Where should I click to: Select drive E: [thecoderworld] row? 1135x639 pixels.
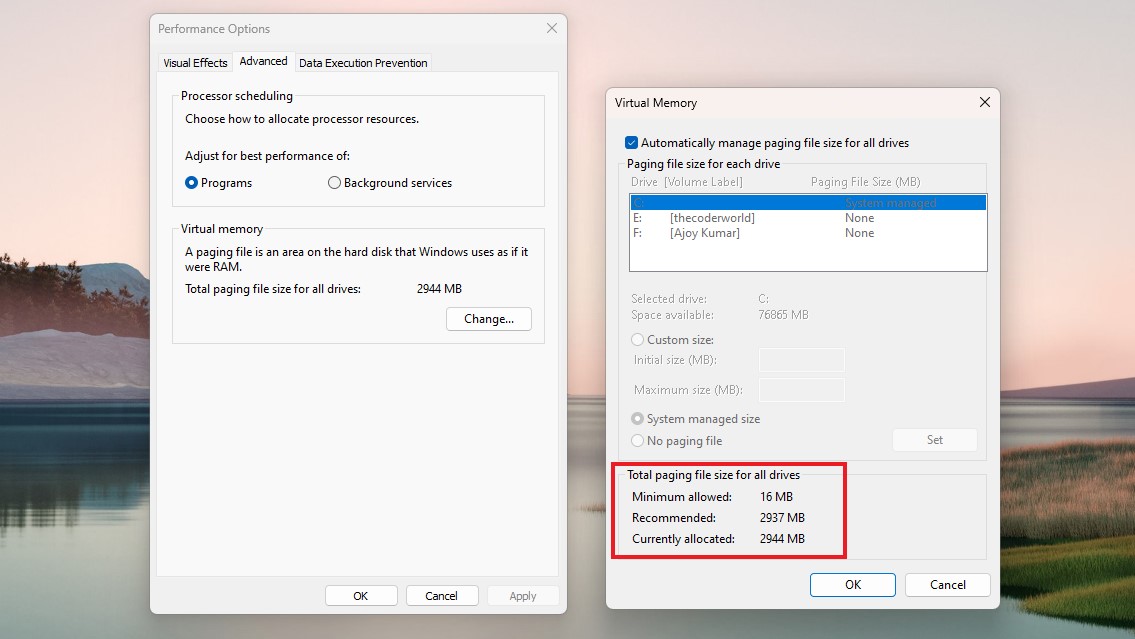[x=808, y=218]
